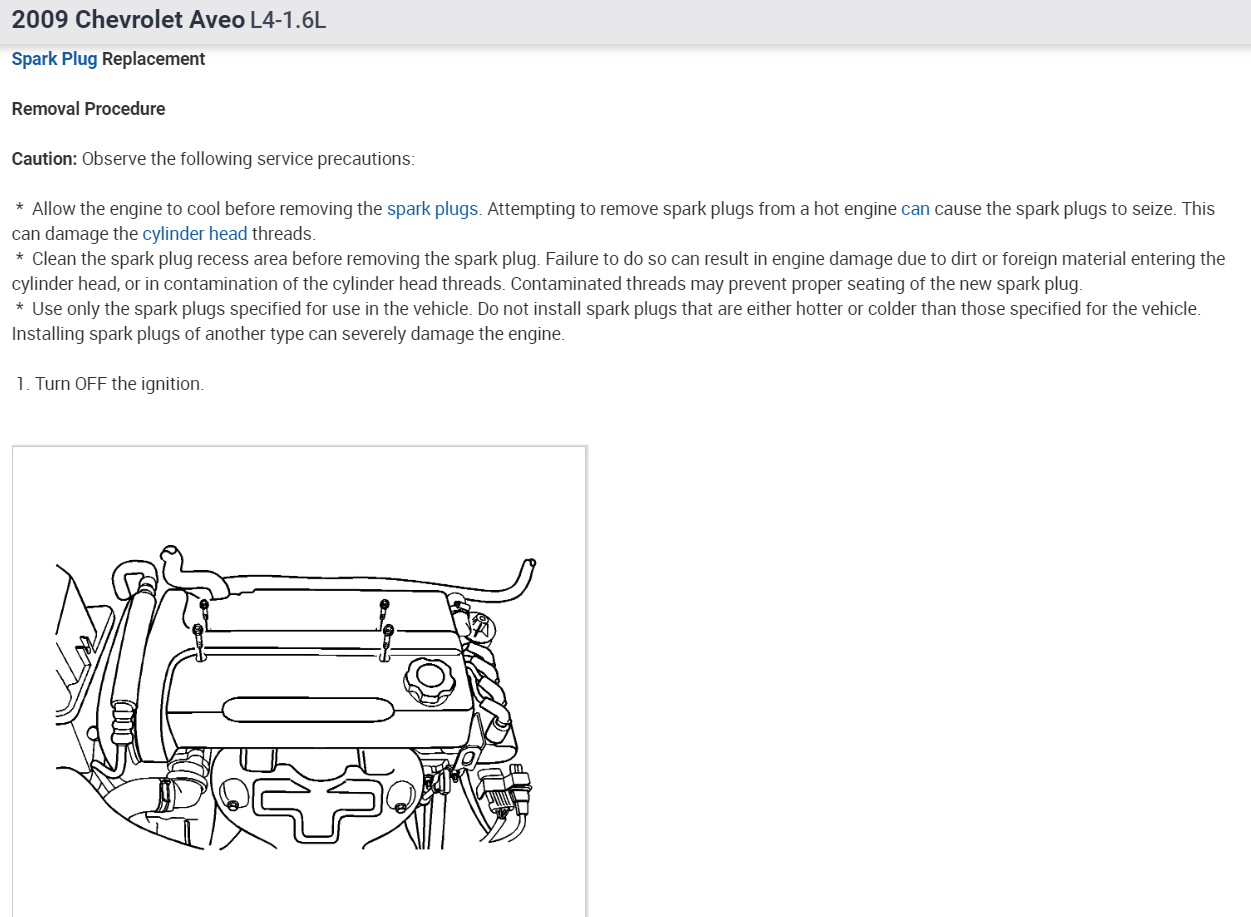This screenshot has width=1251, height=917.
Task: Follow the blue 'can' hyperlink
Action: coord(915,209)
